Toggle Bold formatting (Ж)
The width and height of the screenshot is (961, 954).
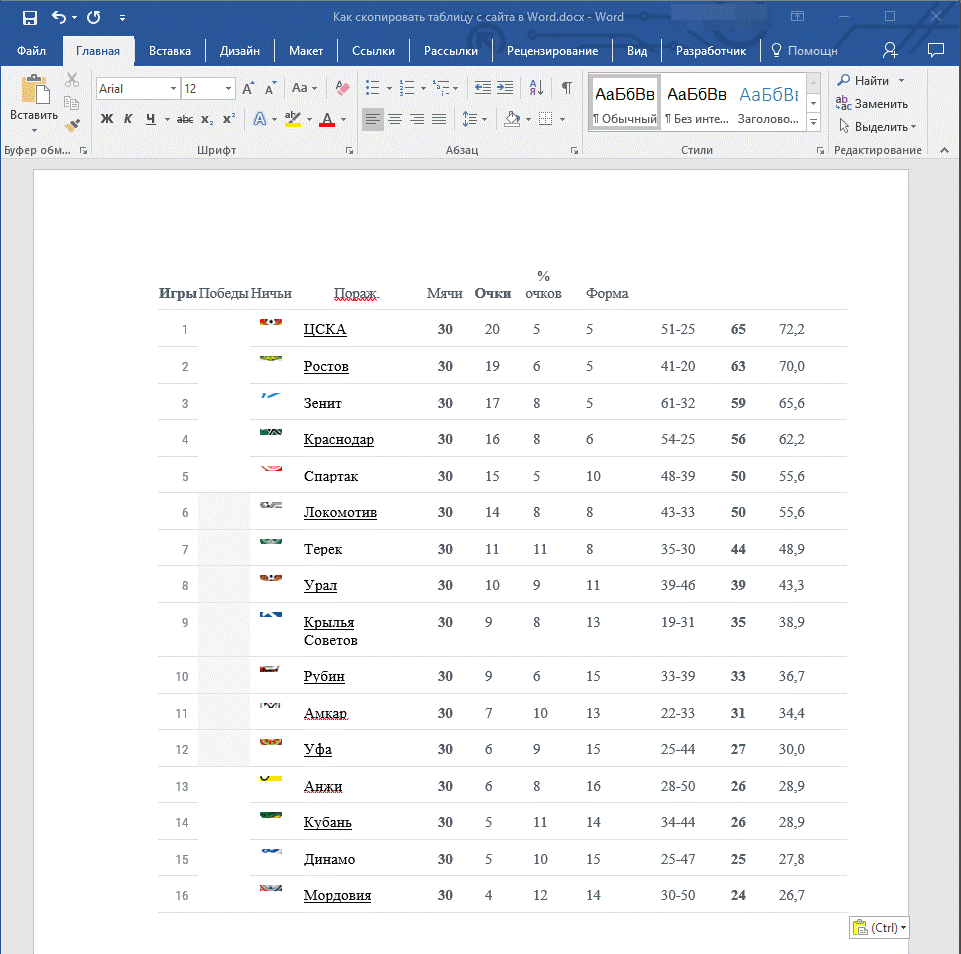click(107, 119)
